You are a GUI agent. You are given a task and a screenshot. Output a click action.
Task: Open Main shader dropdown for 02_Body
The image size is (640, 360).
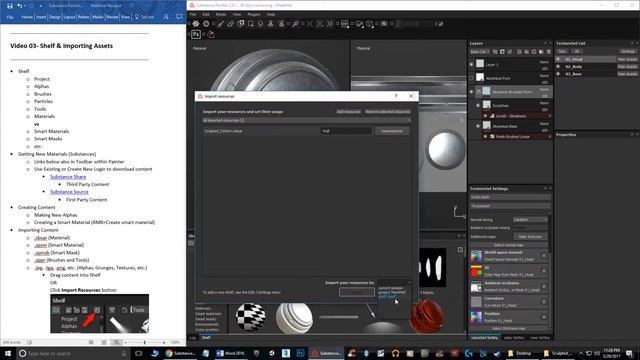627,67
